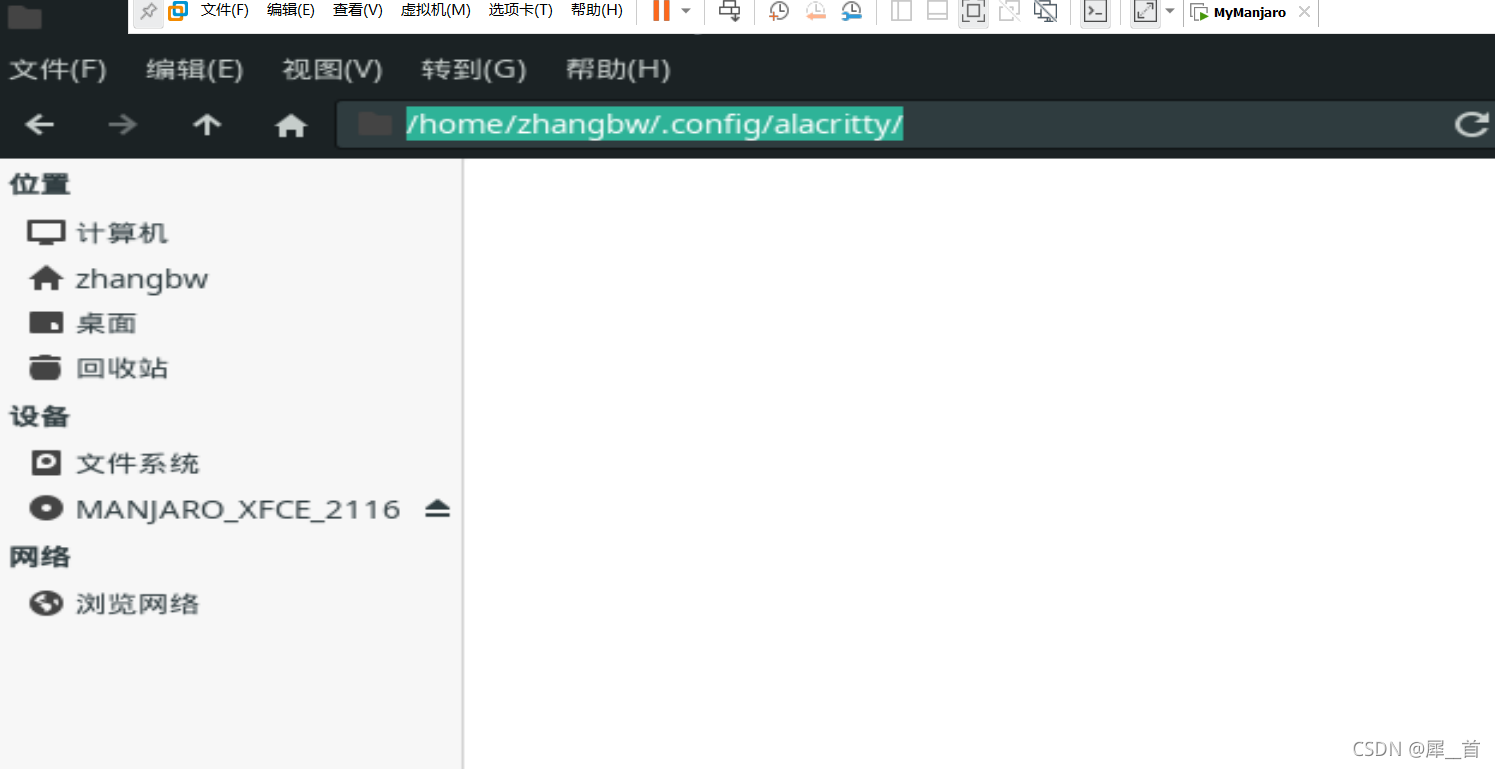Click Send Ctrl+Alt+Del icon
Screen dimensions: 1495x769
click(x=730, y=11)
